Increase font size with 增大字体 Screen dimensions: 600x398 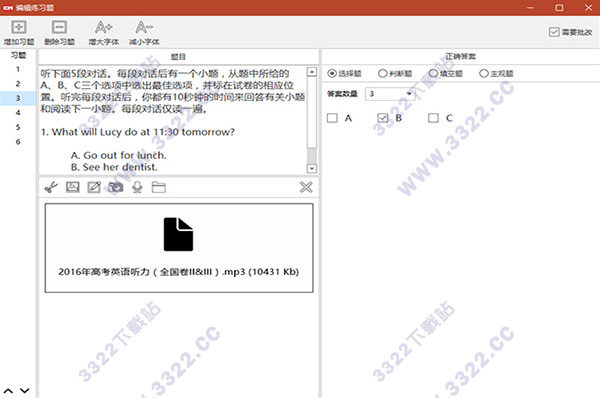coord(103,28)
